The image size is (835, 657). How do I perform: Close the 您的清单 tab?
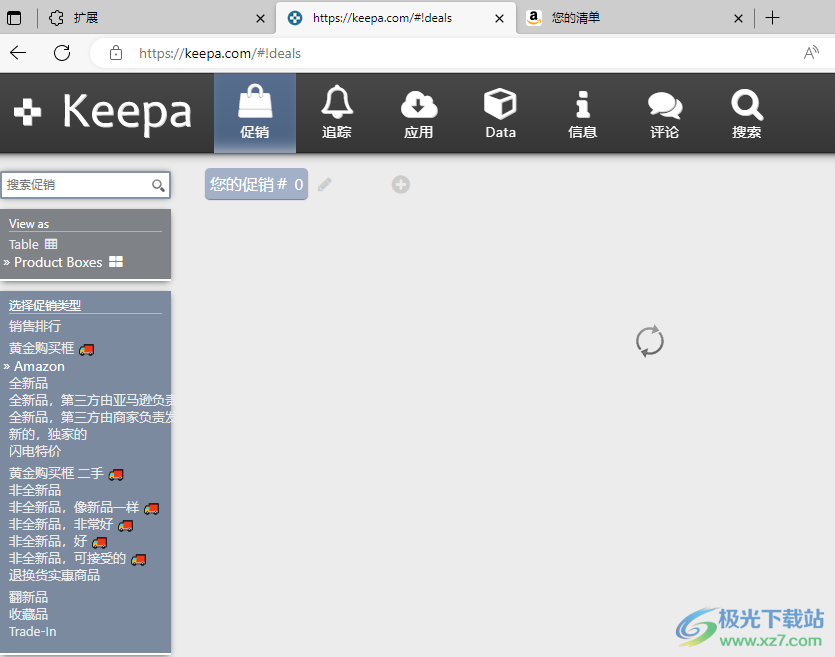click(738, 19)
